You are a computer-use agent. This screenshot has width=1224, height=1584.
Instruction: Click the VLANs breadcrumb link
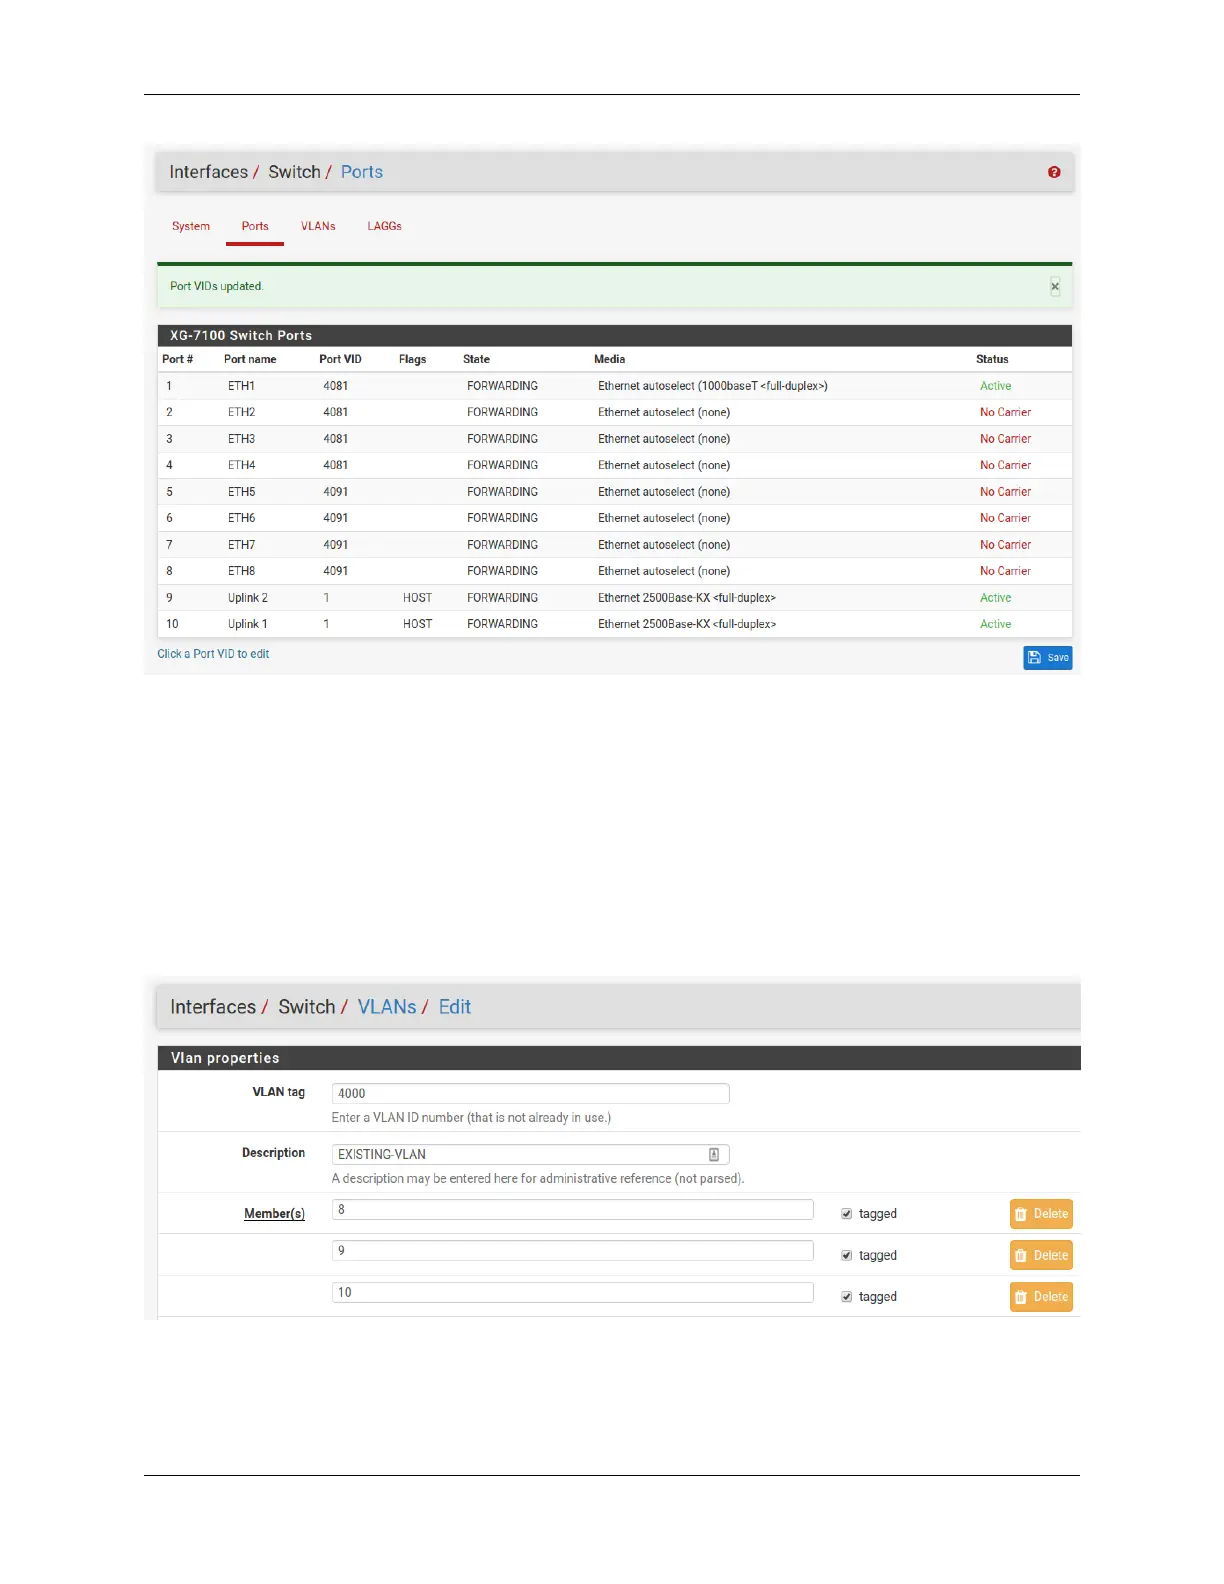point(387,1007)
